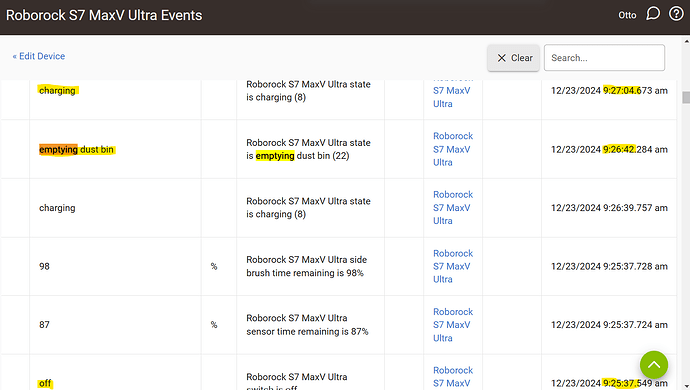Click description 'sensor time remaining is 87%'
The width and height of the screenshot is (690, 390).
[x=307, y=325]
